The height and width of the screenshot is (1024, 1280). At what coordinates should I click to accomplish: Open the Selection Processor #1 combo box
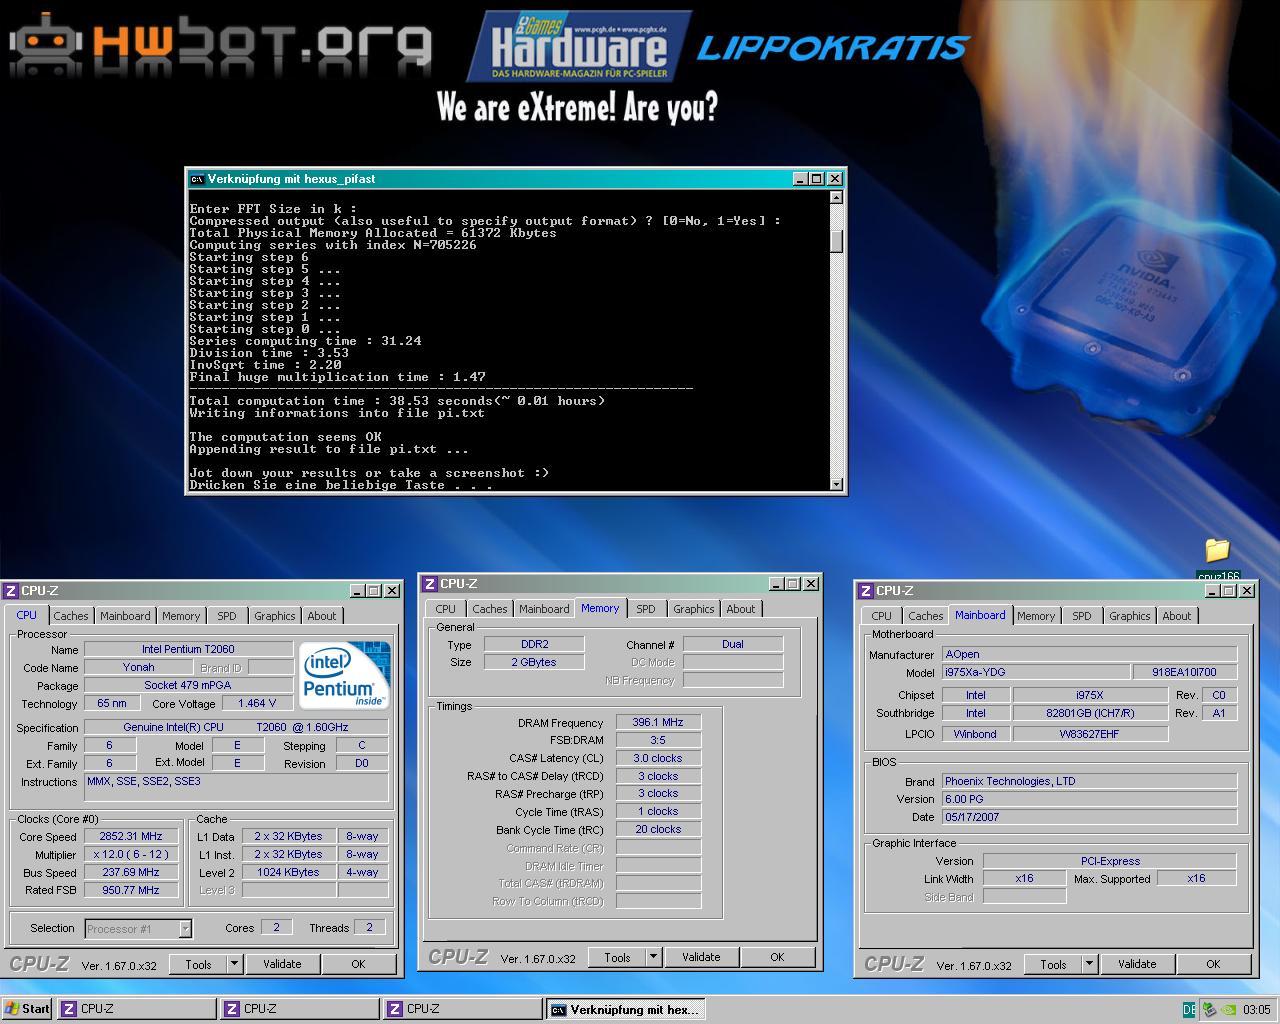(x=138, y=929)
